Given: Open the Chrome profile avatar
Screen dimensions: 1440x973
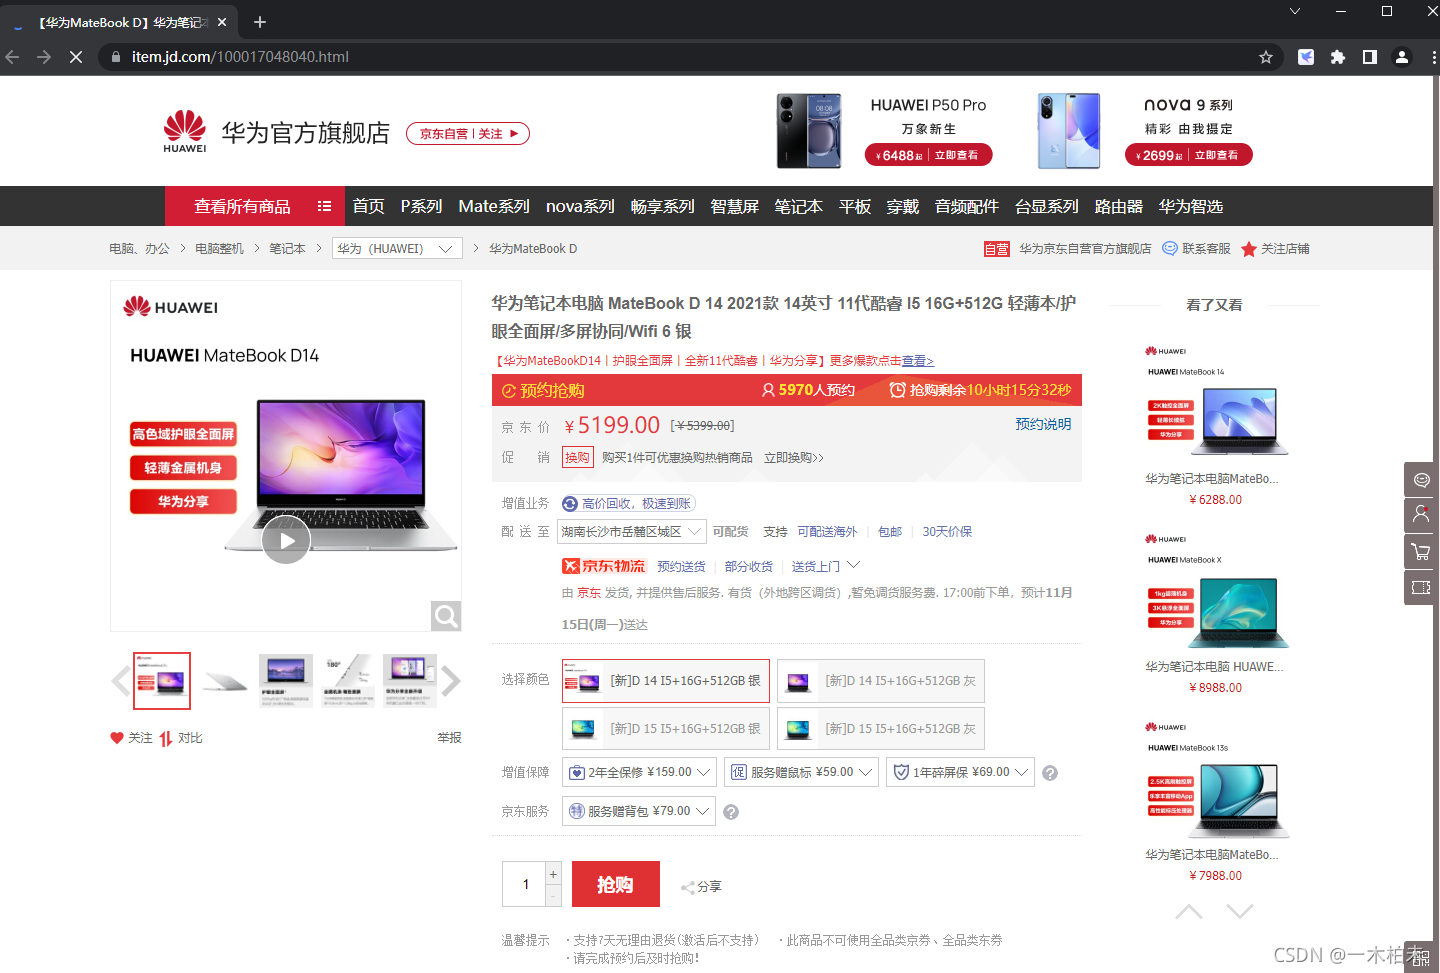Looking at the screenshot, I should (1402, 57).
